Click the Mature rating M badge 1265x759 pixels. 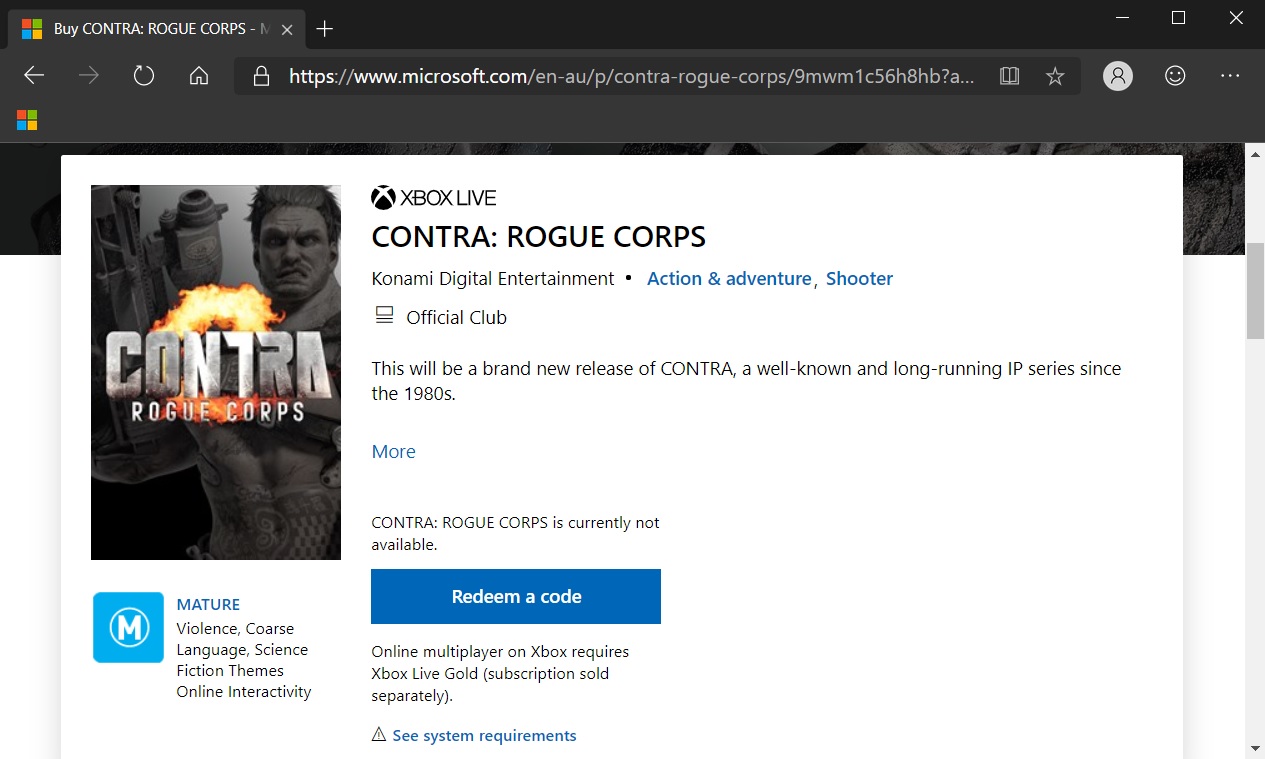tap(128, 627)
